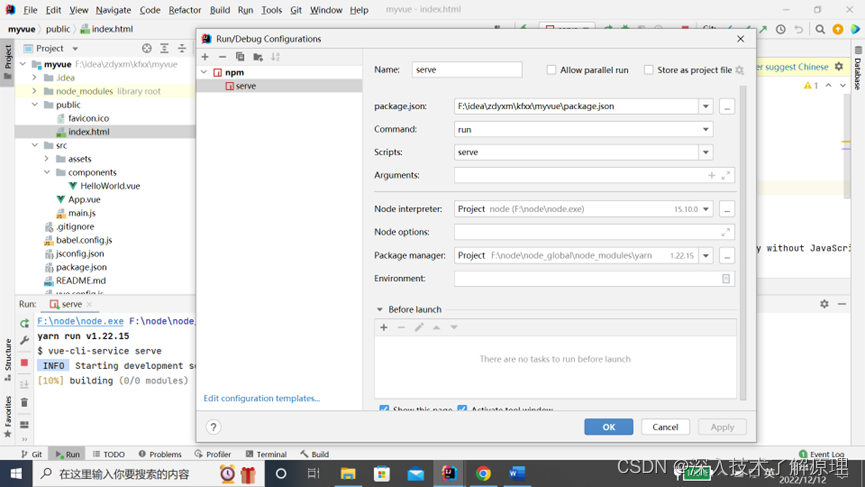The height and width of the screenshot is (487, 865).
Task: Open Run tool window settings gear
Action: pos(824,304)
